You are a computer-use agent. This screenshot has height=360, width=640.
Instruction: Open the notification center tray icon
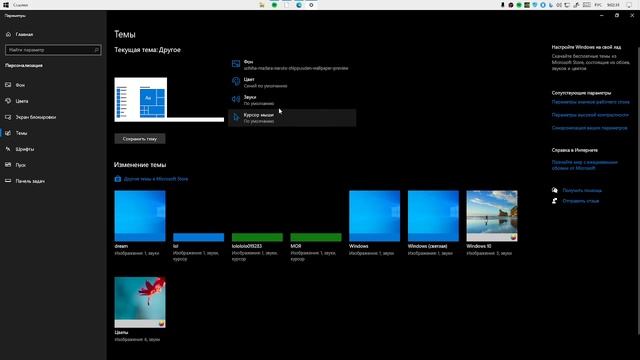[x=629, y=5]
